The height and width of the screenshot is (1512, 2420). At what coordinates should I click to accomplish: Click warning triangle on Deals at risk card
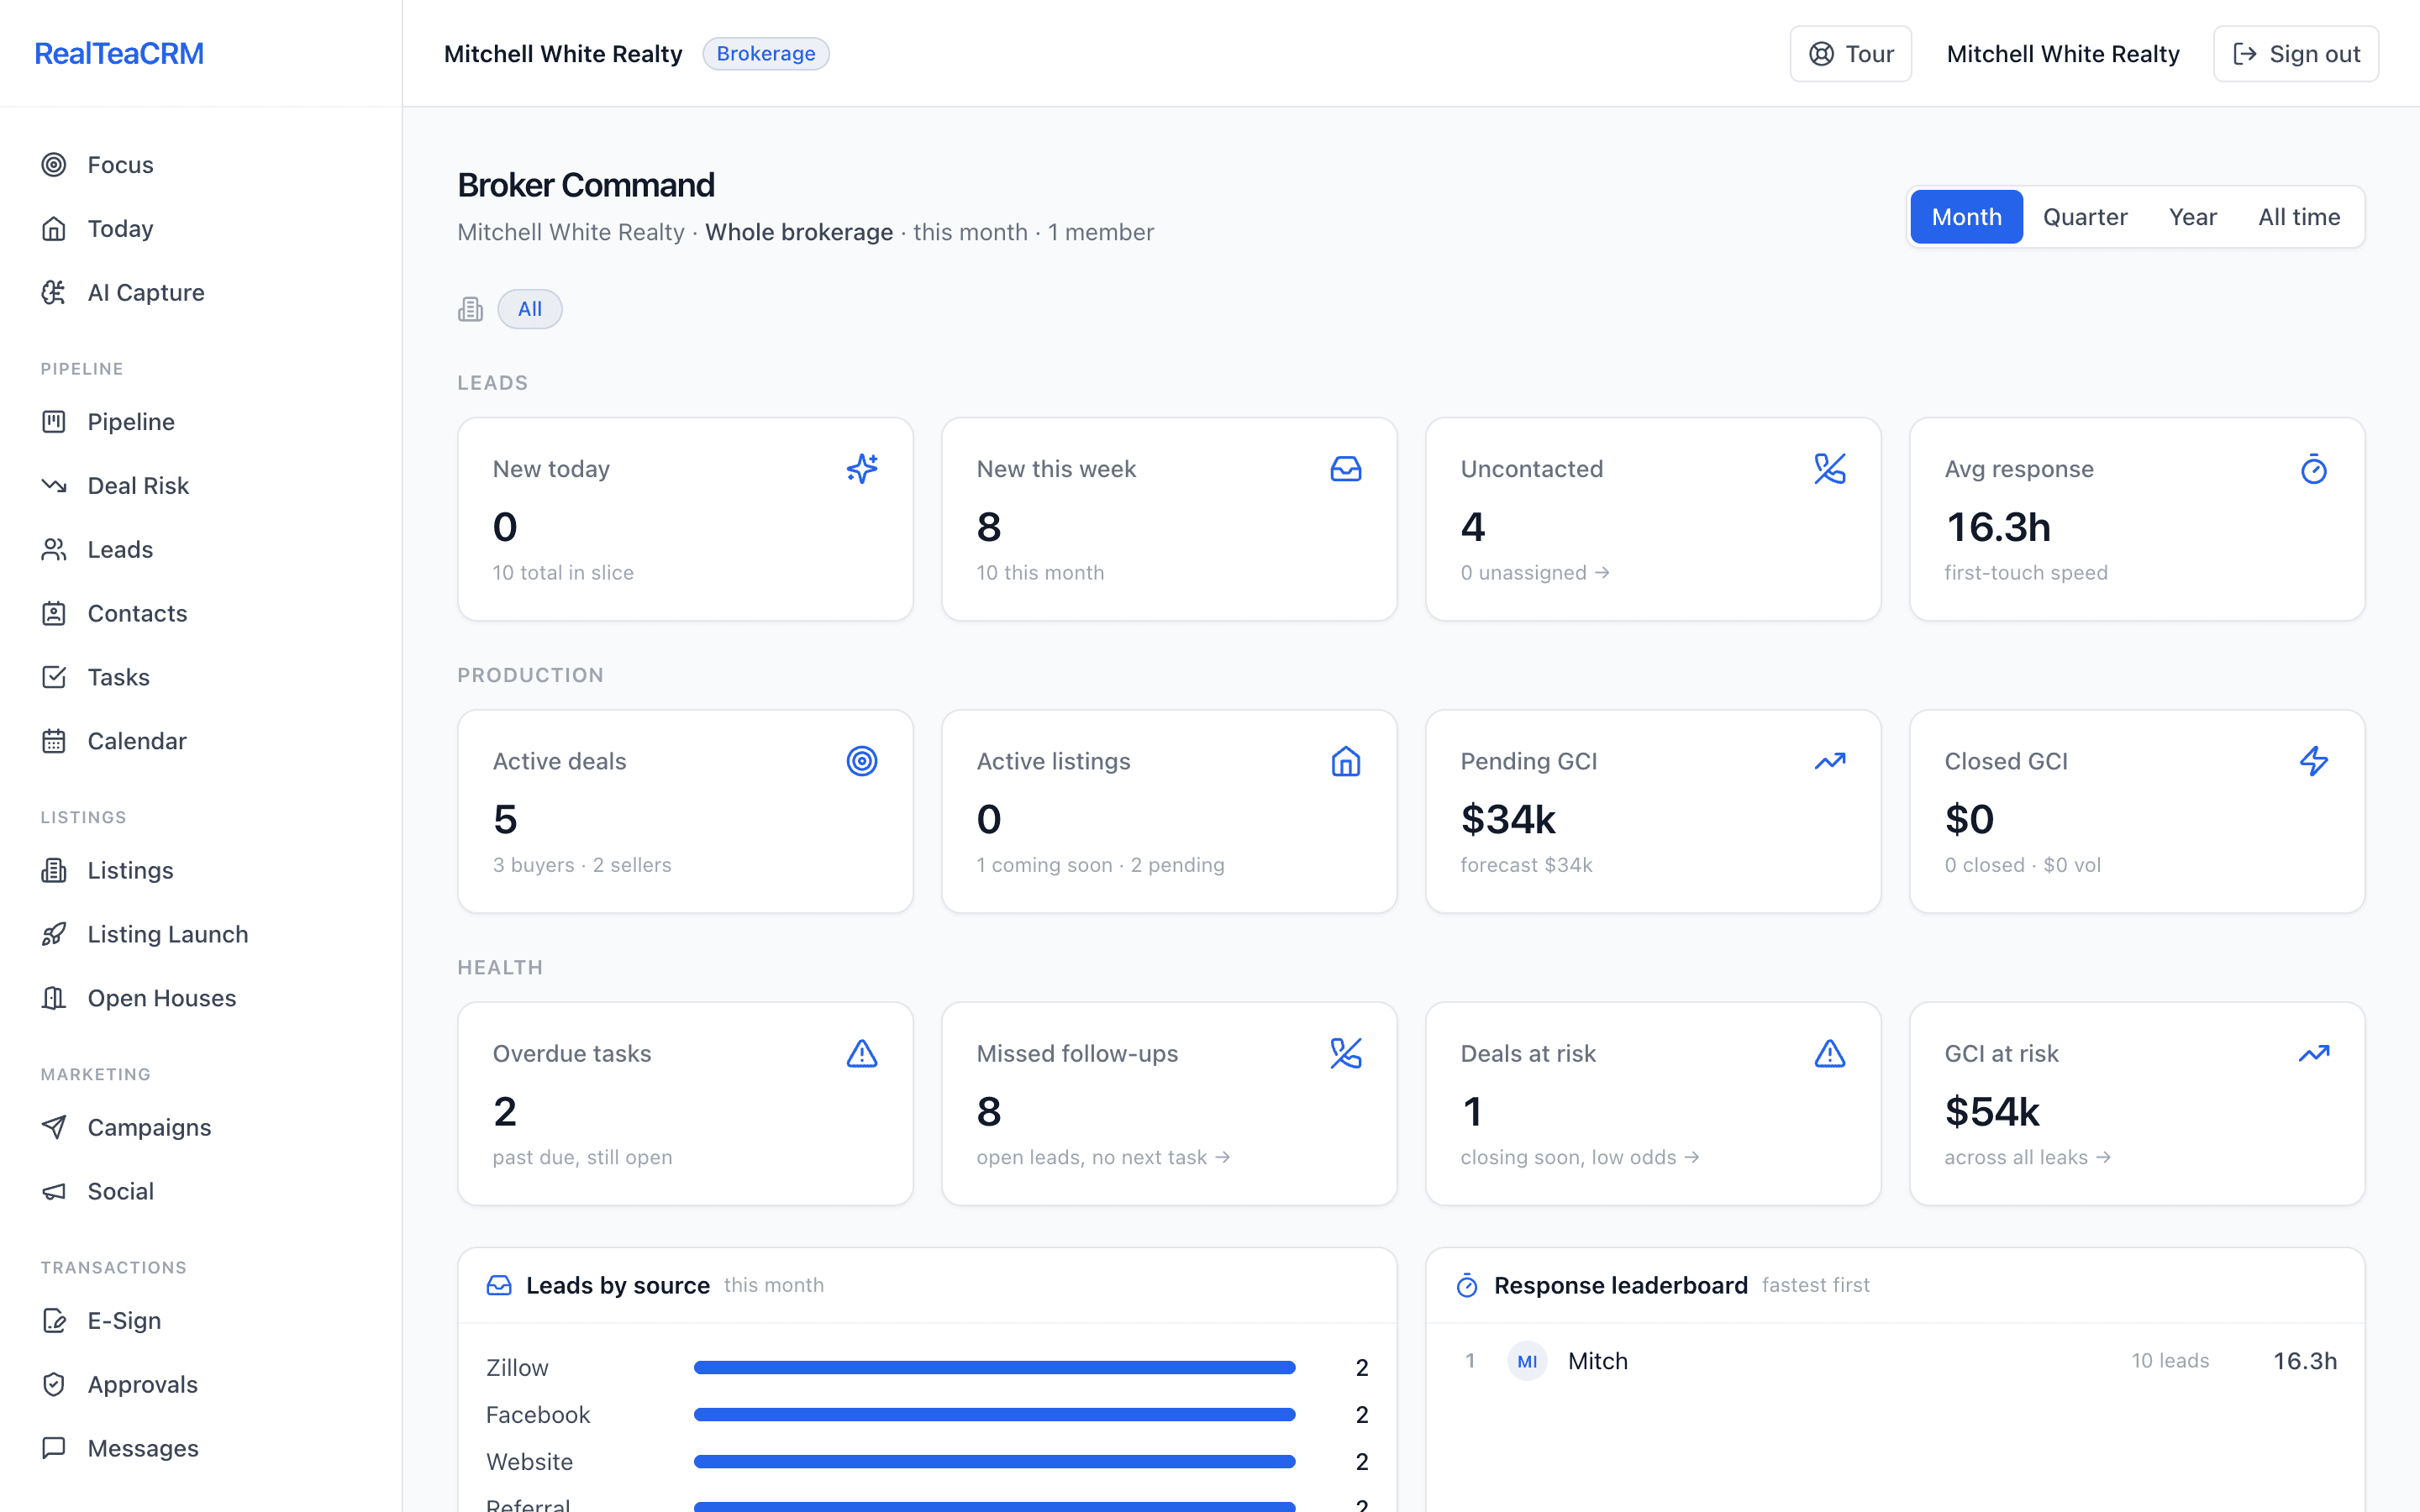point(1830,1054)
